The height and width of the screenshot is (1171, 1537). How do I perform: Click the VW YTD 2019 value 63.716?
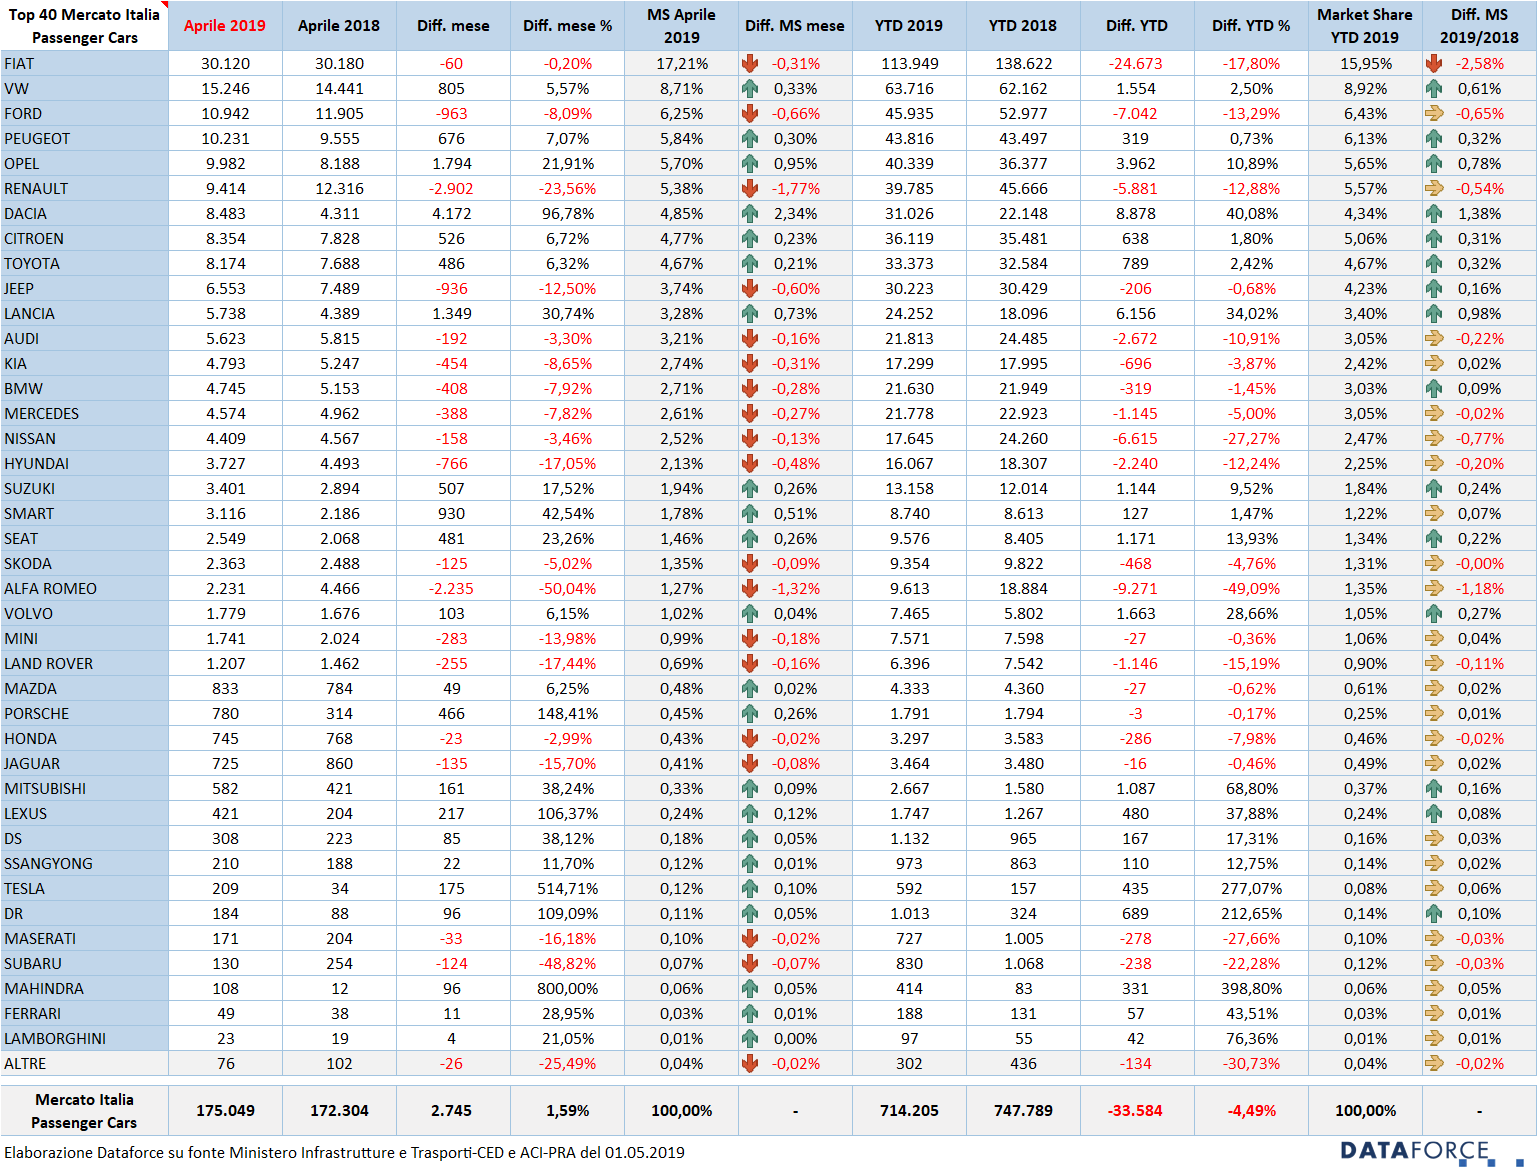pyautogui.click(x=909, y=88)
